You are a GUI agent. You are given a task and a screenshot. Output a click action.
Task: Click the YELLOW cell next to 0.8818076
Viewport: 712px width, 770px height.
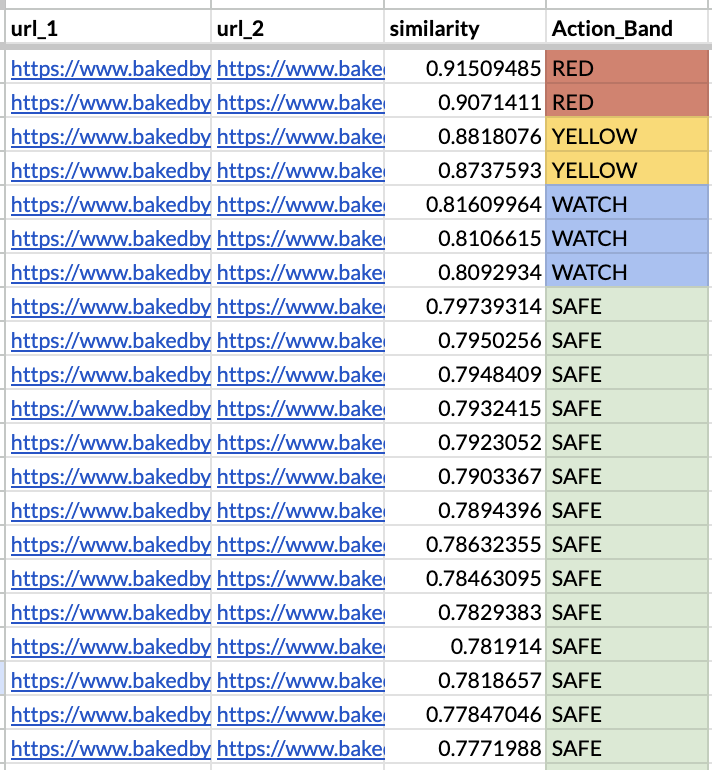628,136
